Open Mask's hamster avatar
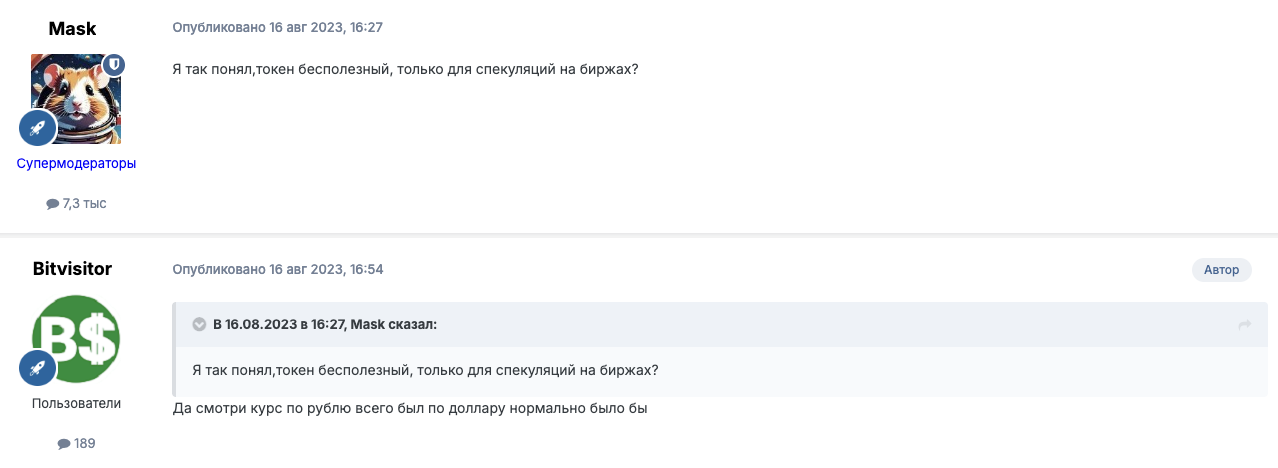 point(76,98)
